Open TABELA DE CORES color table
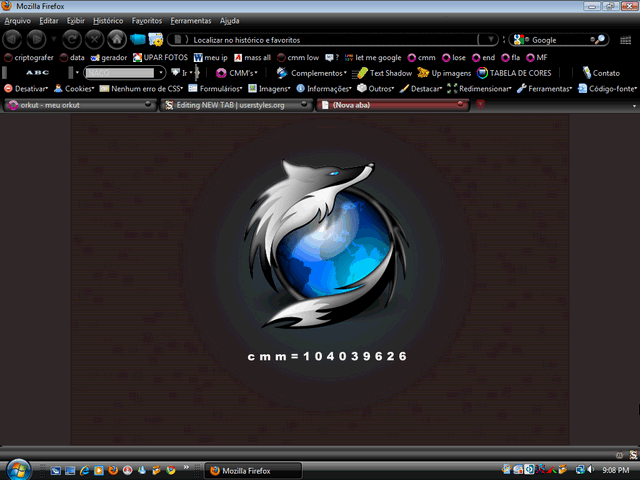This screenshot has width=640, height=480. coord(514,73)
